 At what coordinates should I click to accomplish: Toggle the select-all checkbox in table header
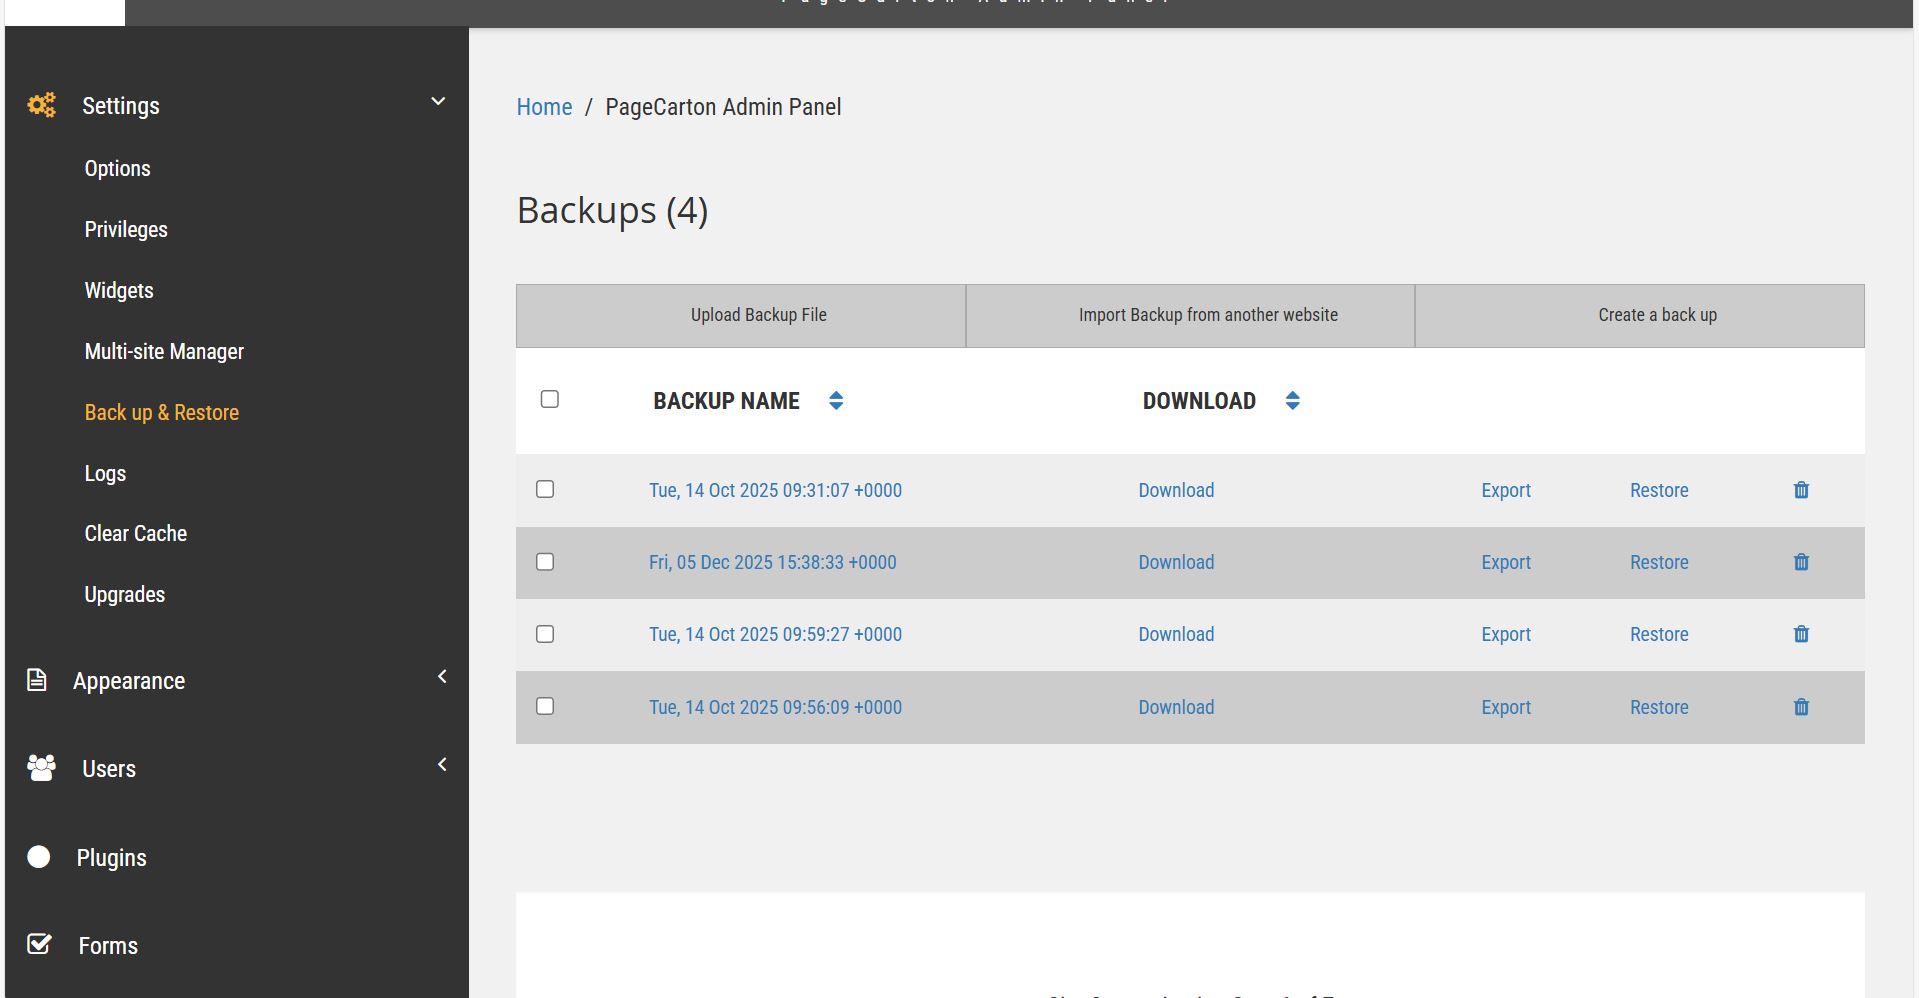click(x=549, y=399)
